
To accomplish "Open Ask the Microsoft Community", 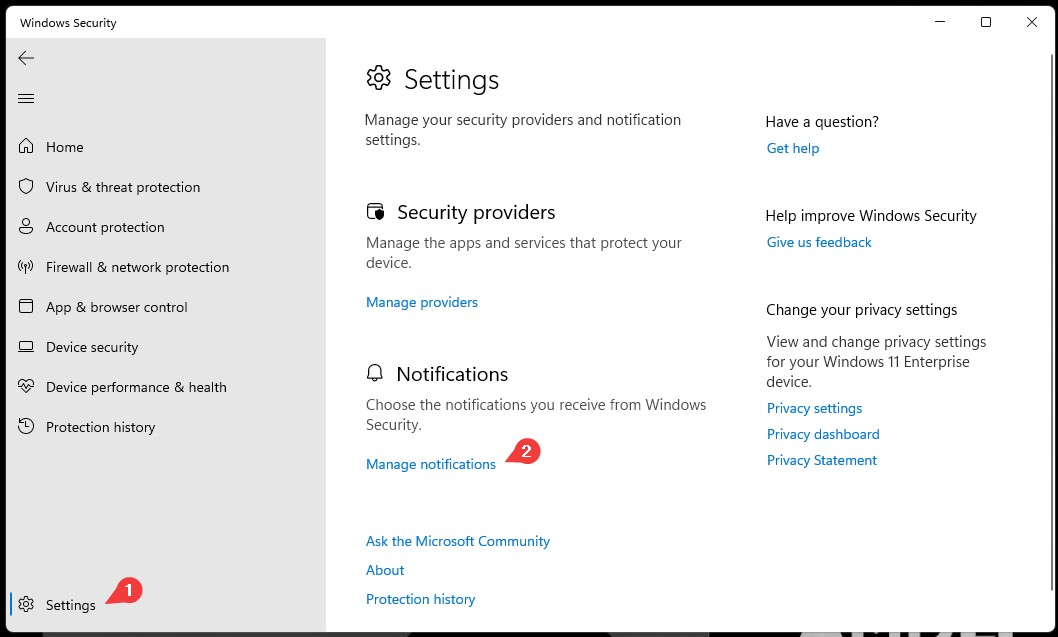I will click(457, 541).
